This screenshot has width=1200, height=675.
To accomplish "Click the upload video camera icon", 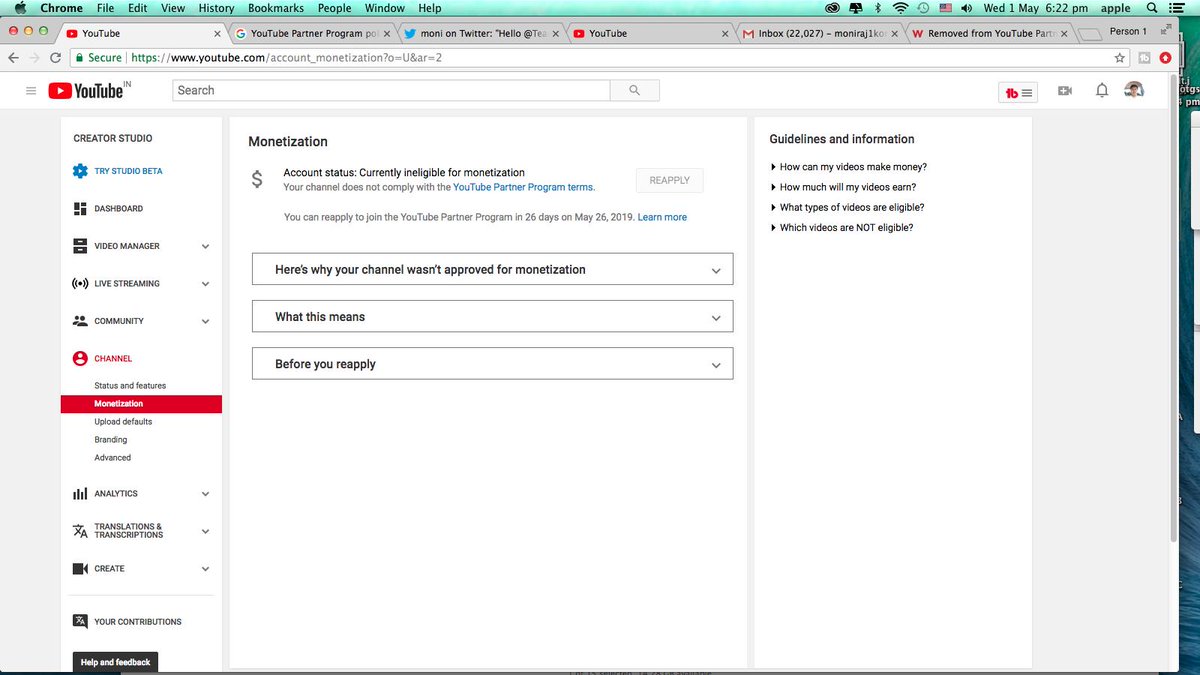I will click(x=1065, y=91).
